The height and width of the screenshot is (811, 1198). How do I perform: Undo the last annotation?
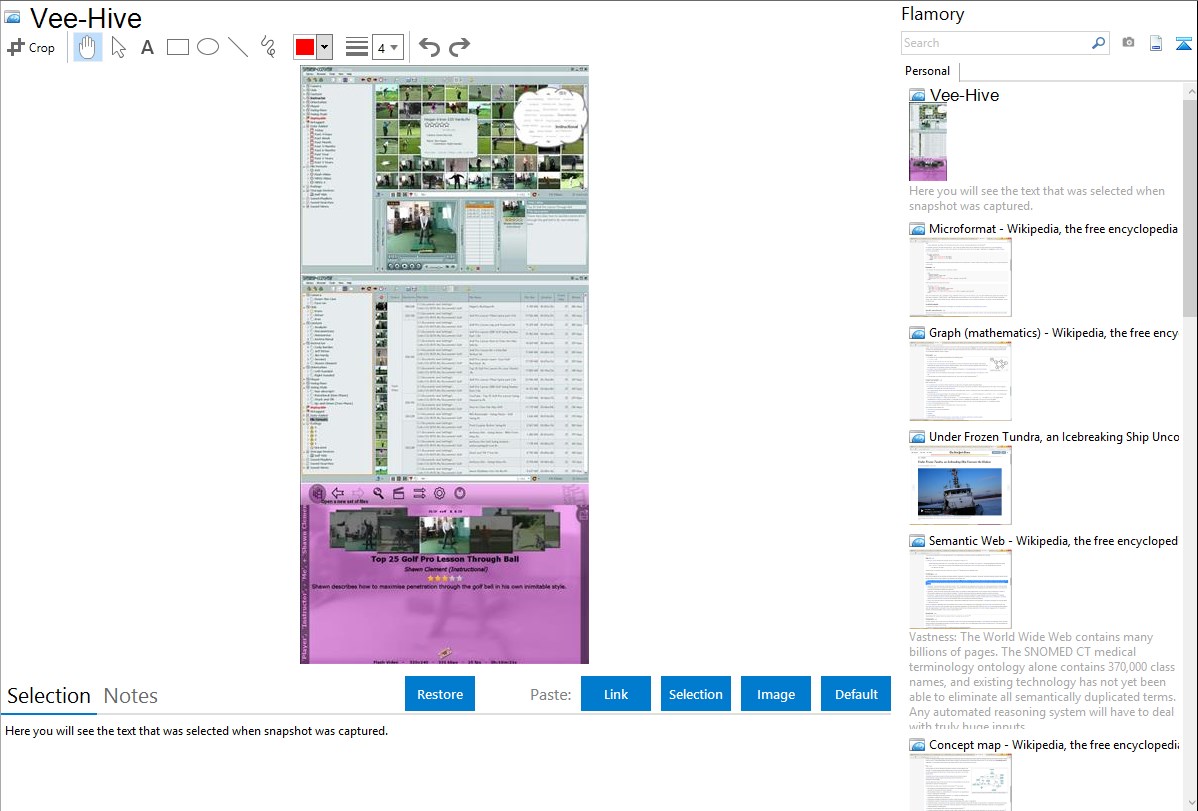429,47
